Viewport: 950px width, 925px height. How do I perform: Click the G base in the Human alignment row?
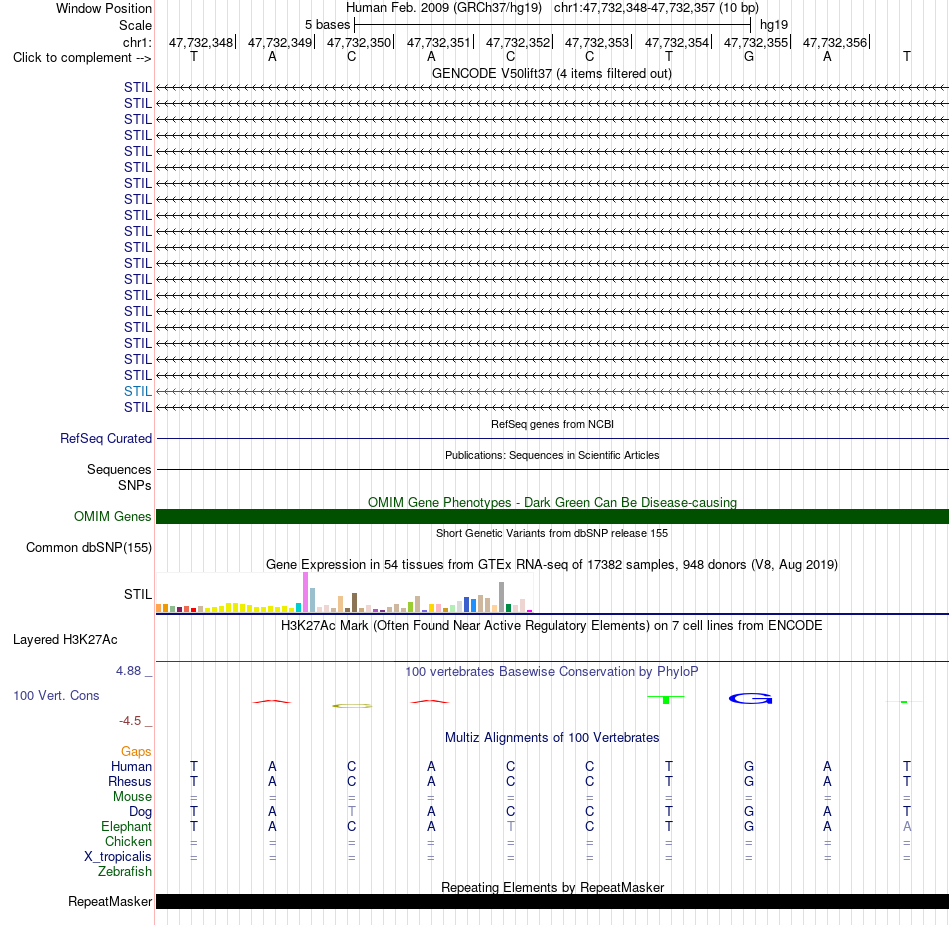(749, 766)
